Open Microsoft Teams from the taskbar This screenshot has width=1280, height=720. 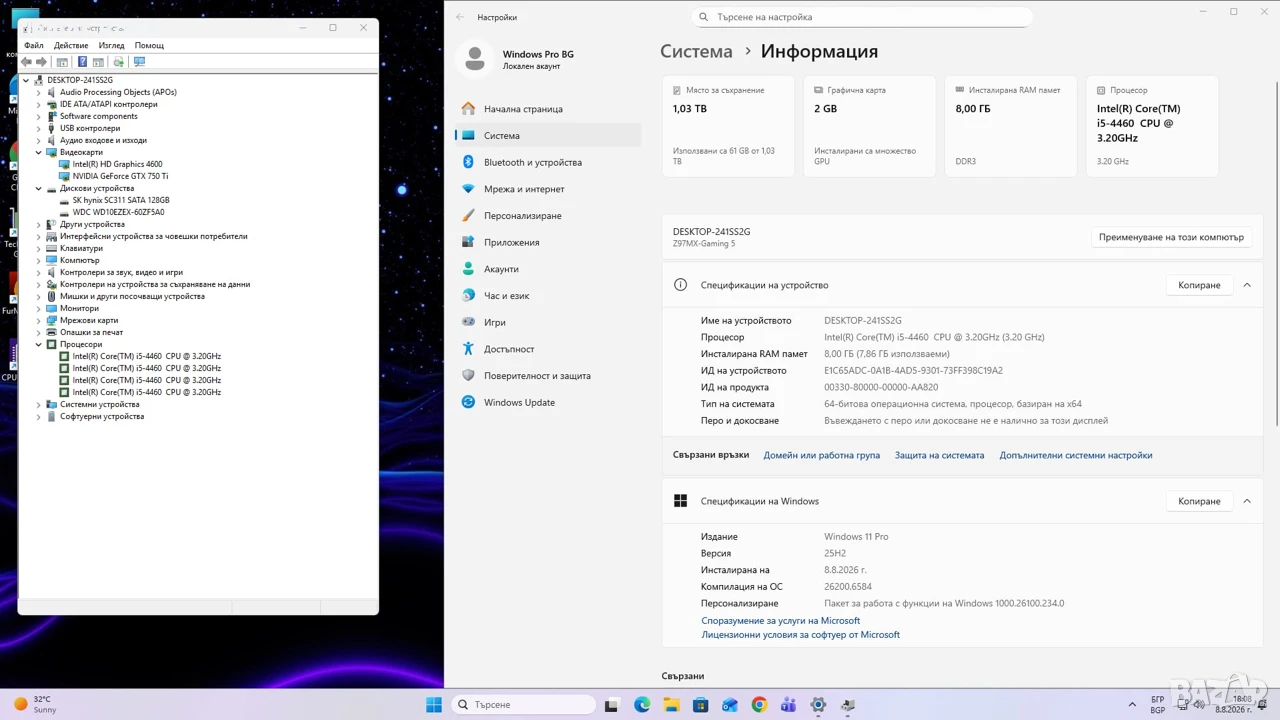788,705
